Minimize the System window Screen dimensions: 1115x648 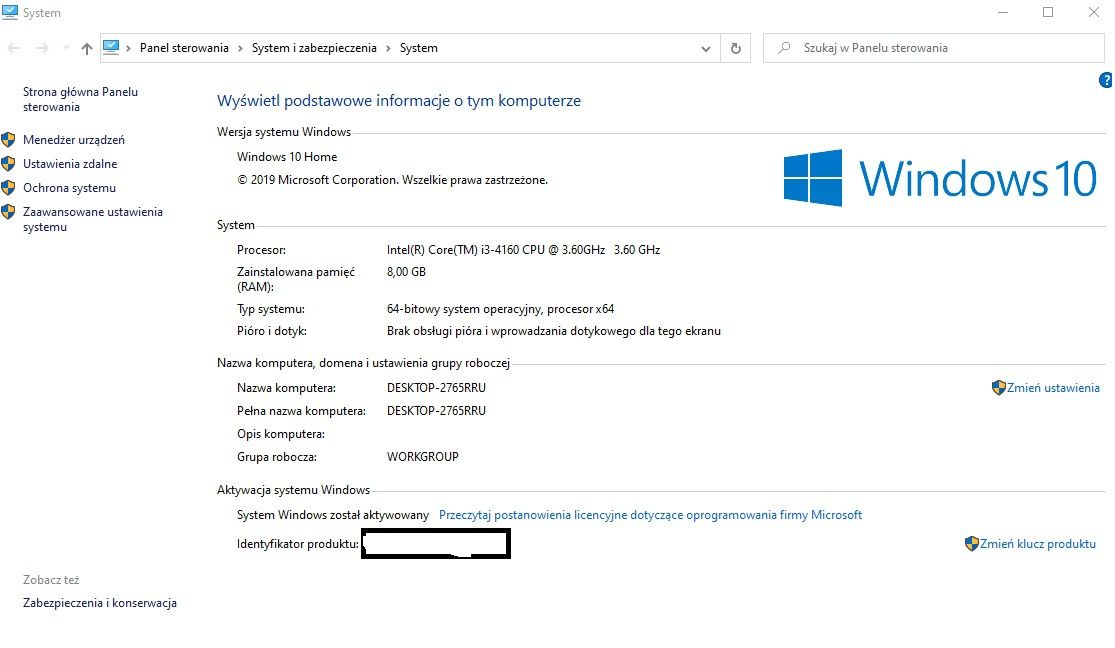click(1003, 12)
